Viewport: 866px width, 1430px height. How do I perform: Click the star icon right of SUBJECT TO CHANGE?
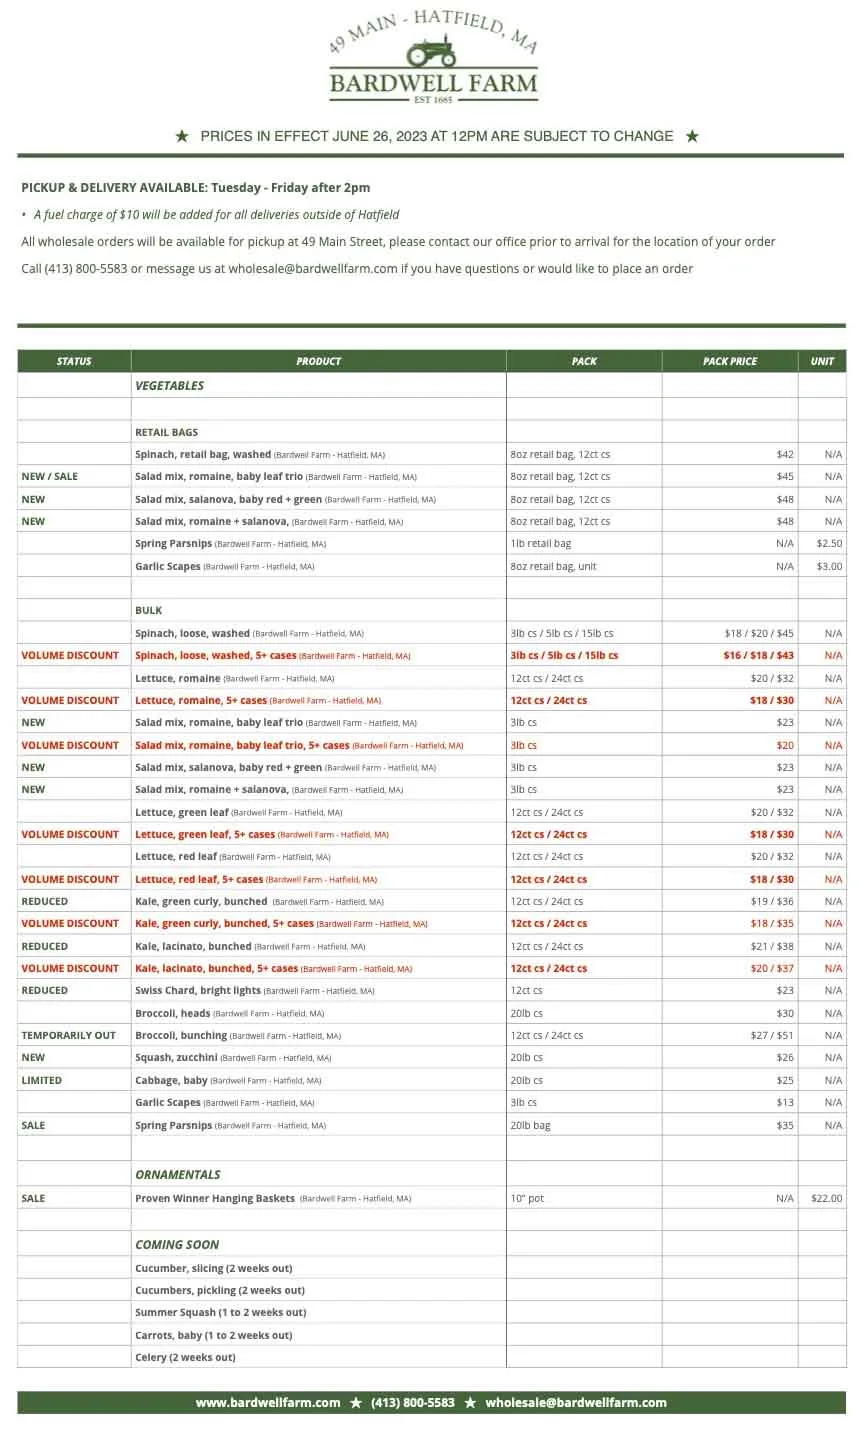point(692,136)
